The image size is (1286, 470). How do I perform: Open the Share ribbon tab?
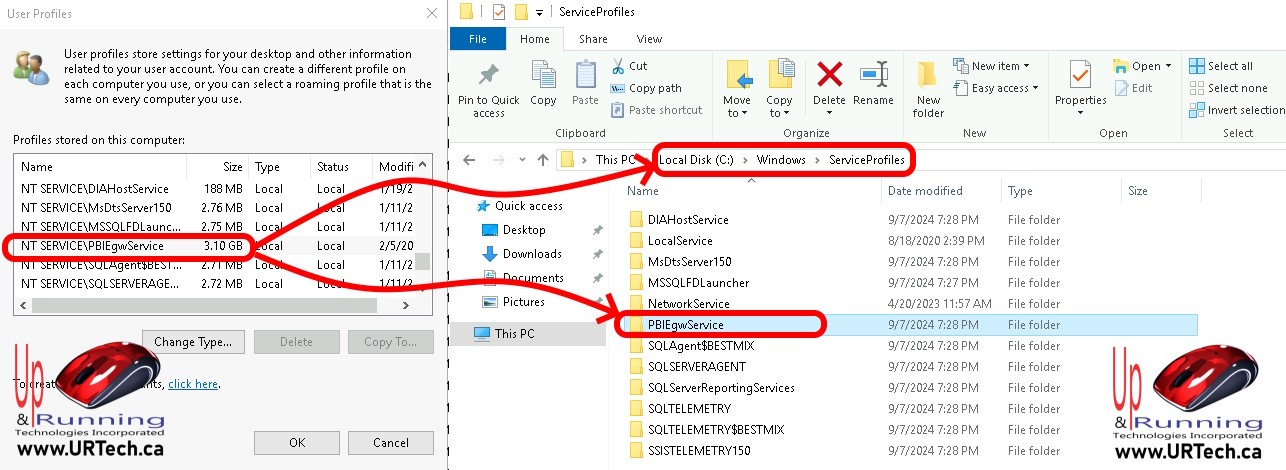593,39
